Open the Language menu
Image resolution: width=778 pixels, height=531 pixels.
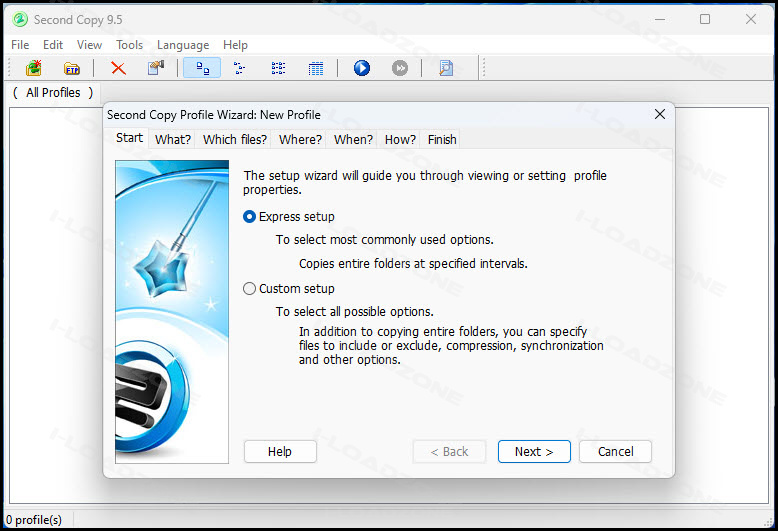pos(183,45)
